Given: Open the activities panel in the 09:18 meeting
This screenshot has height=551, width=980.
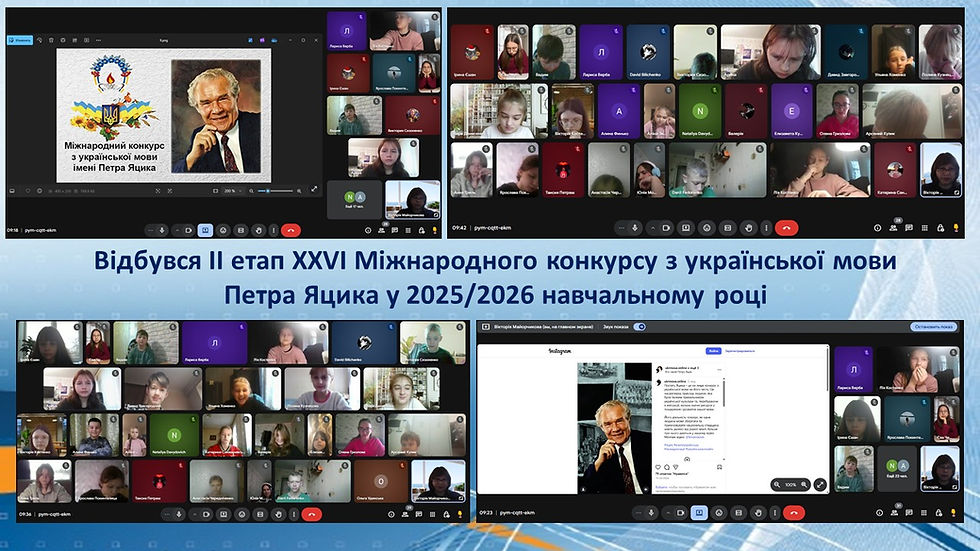Looking at the screenshot, I should pyautogui.click(x=408, y=230).
